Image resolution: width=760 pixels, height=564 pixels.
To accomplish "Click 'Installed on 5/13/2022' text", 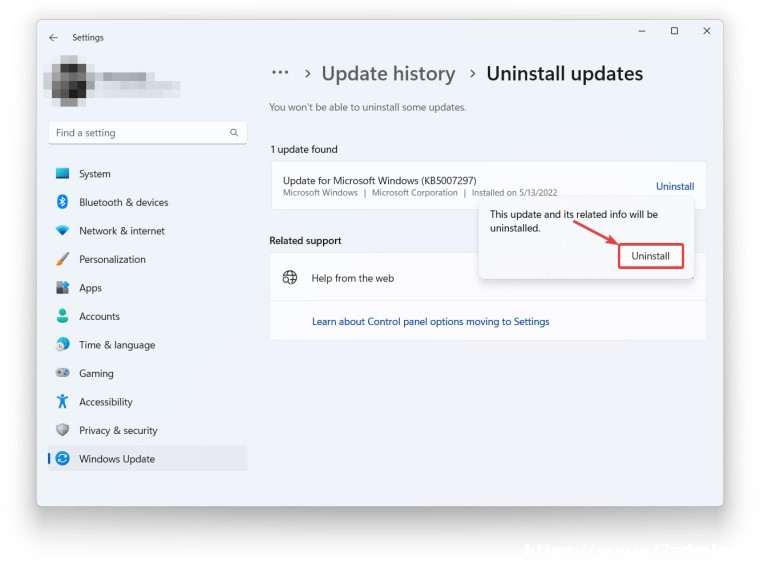I will [514, 192].
